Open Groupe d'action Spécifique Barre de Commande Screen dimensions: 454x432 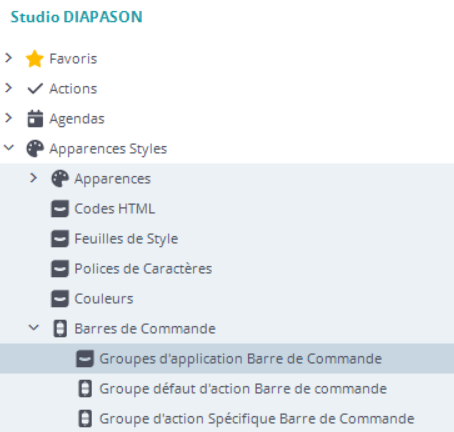(257, 419)
